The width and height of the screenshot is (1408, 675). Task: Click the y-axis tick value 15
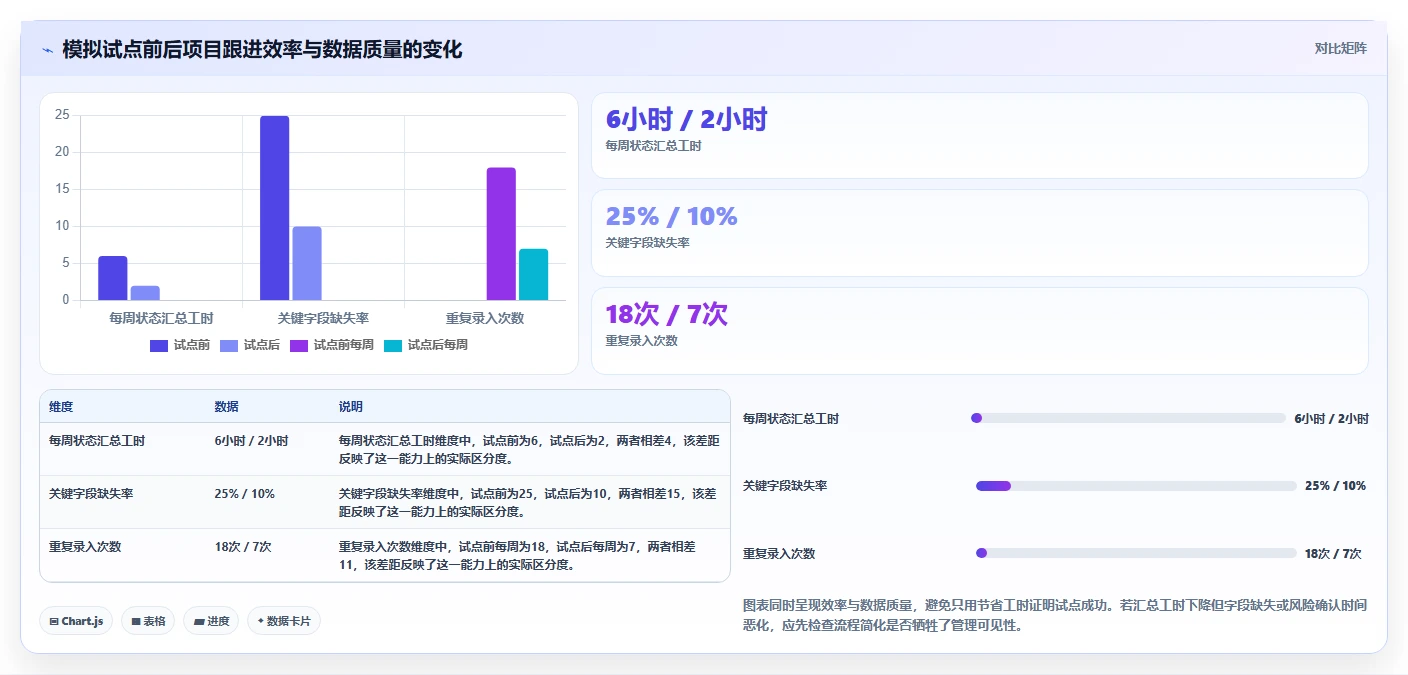(62, 189)
